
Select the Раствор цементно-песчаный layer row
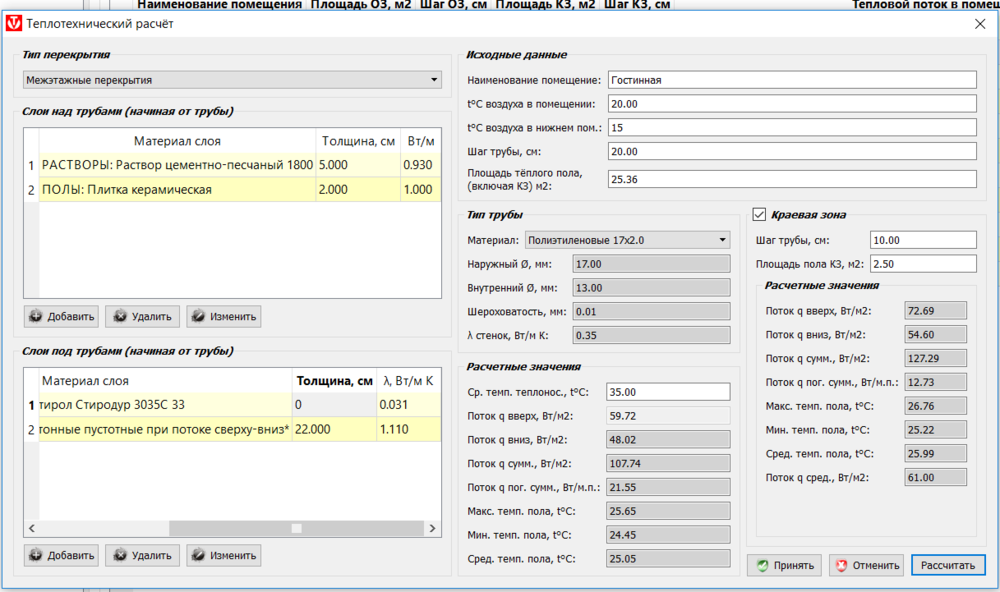pyautogui.click(x=176, y=164)
